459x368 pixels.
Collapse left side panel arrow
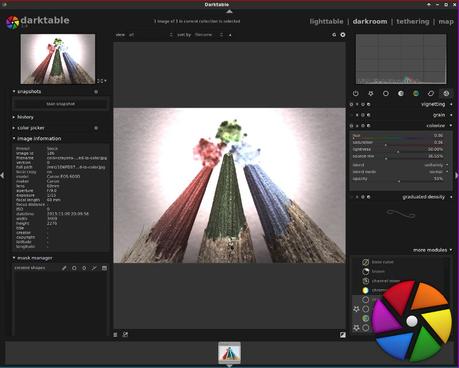pyautogui.click(x=2, y=175)
